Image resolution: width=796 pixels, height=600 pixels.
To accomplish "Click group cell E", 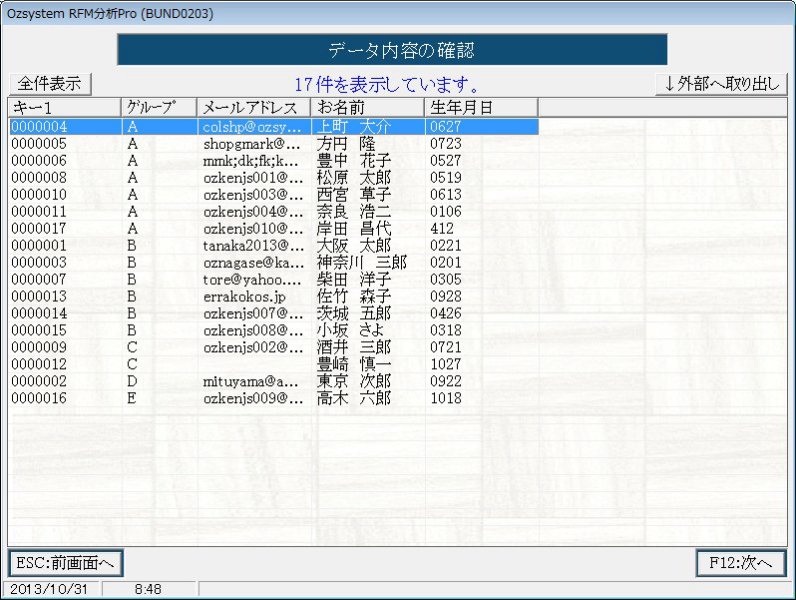I will click(131, 398).
